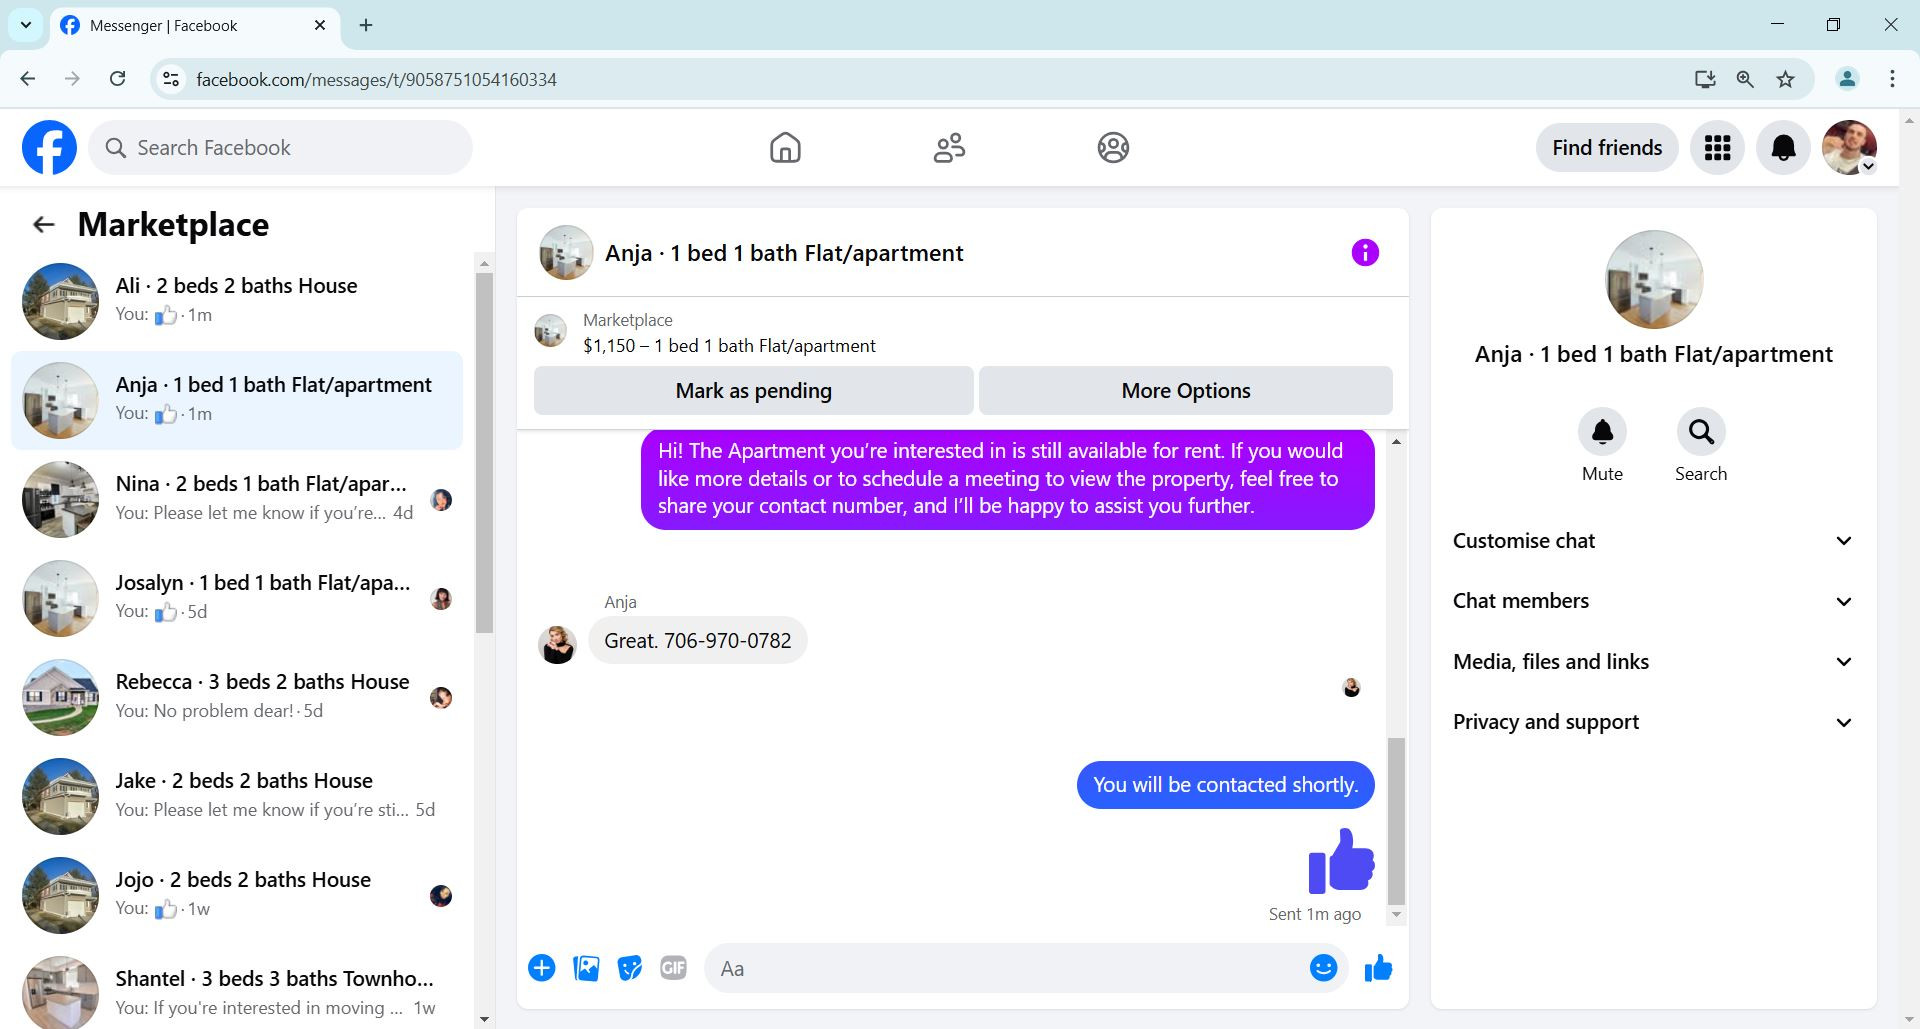
Task: Click the listing photo in details panel
Action: coord(1653,279)
